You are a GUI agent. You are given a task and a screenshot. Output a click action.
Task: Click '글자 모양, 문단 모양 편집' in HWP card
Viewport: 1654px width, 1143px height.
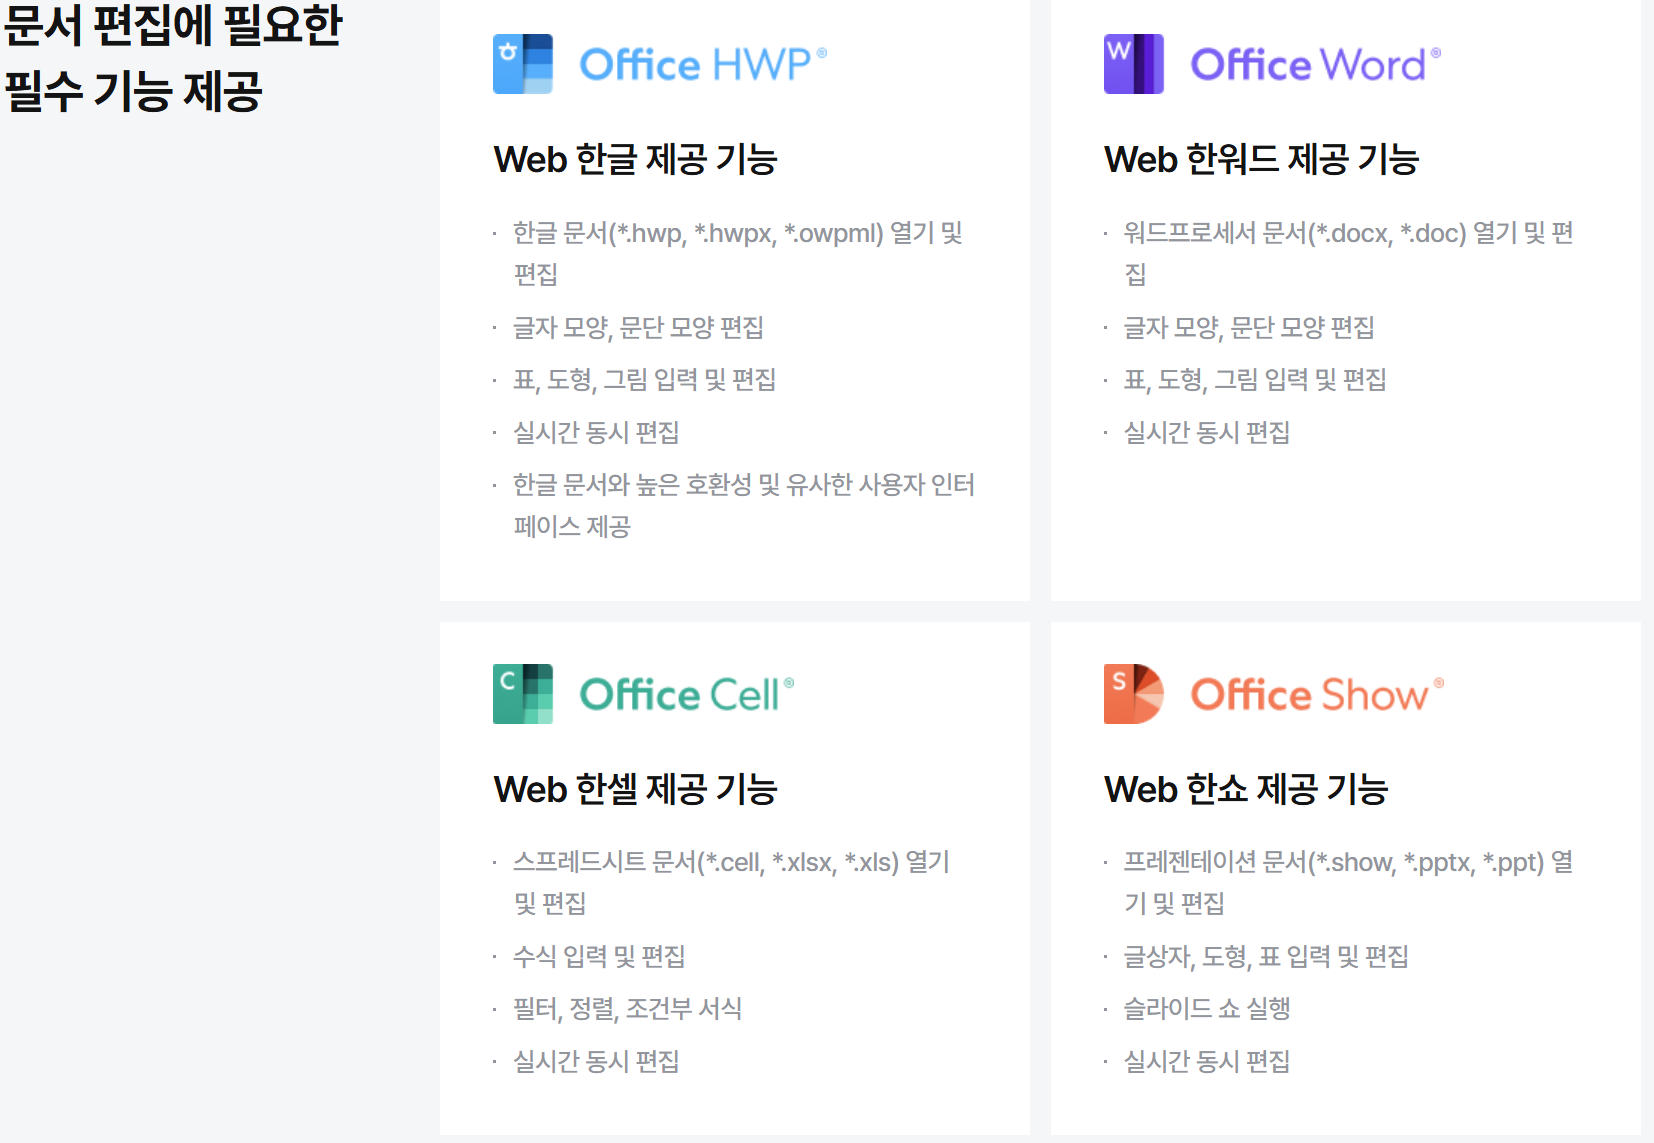click(638, 328)
